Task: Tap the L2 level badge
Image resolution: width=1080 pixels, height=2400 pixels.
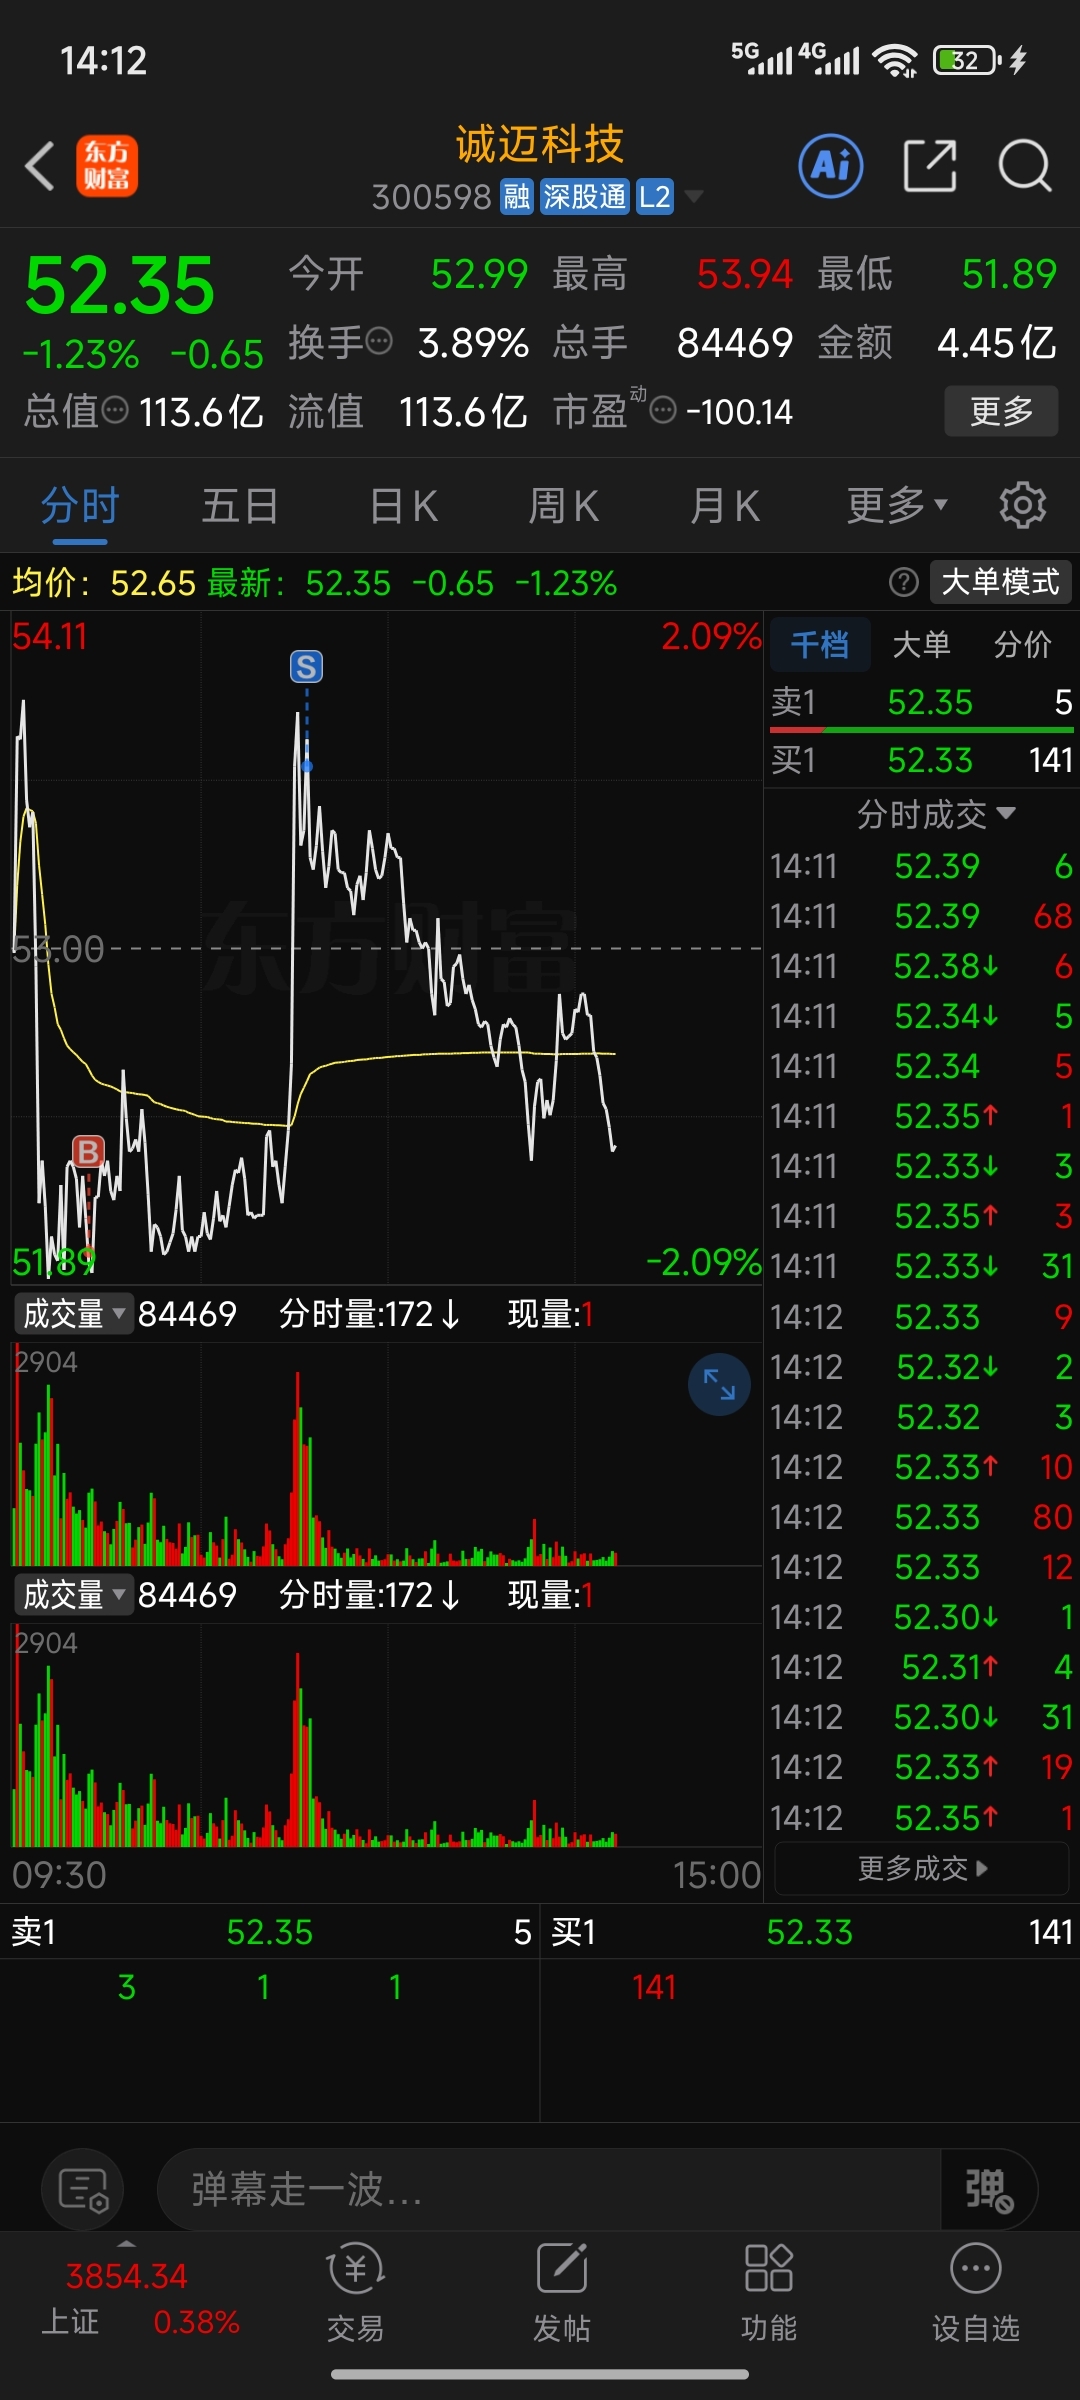Action: point(655,197)
